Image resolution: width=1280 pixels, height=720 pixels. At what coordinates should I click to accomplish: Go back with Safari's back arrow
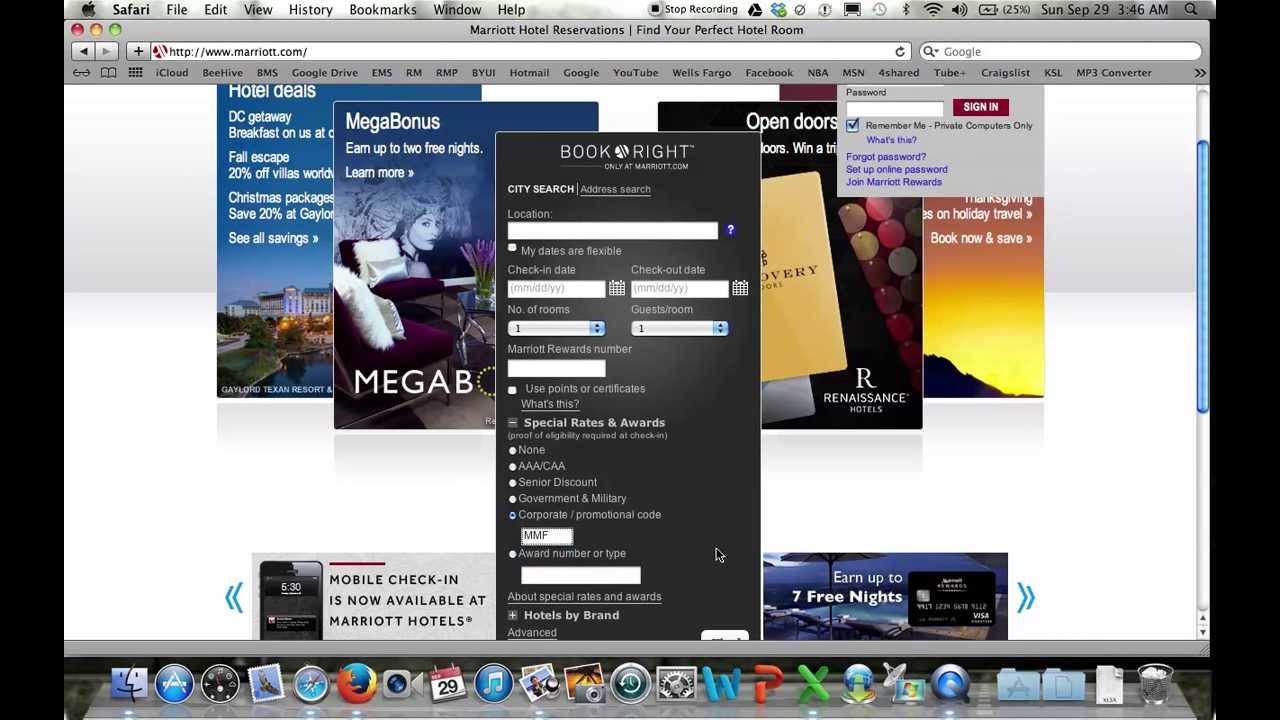tap(84, 52)
